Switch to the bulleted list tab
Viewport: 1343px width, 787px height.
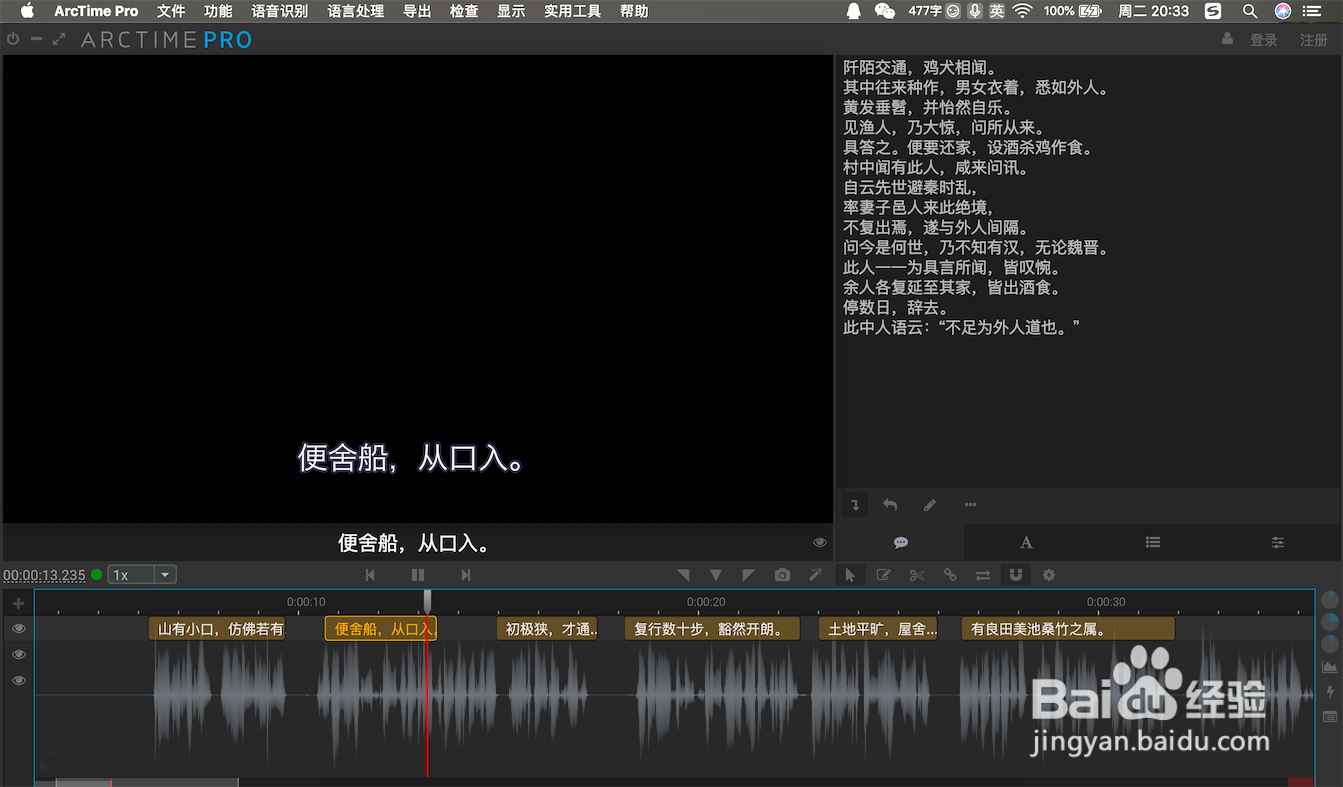click(1153, 542)
